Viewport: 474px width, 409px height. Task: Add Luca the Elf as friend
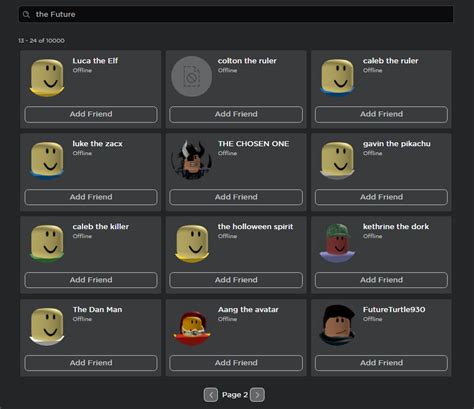pyautogui.click(x=91, y=114)
